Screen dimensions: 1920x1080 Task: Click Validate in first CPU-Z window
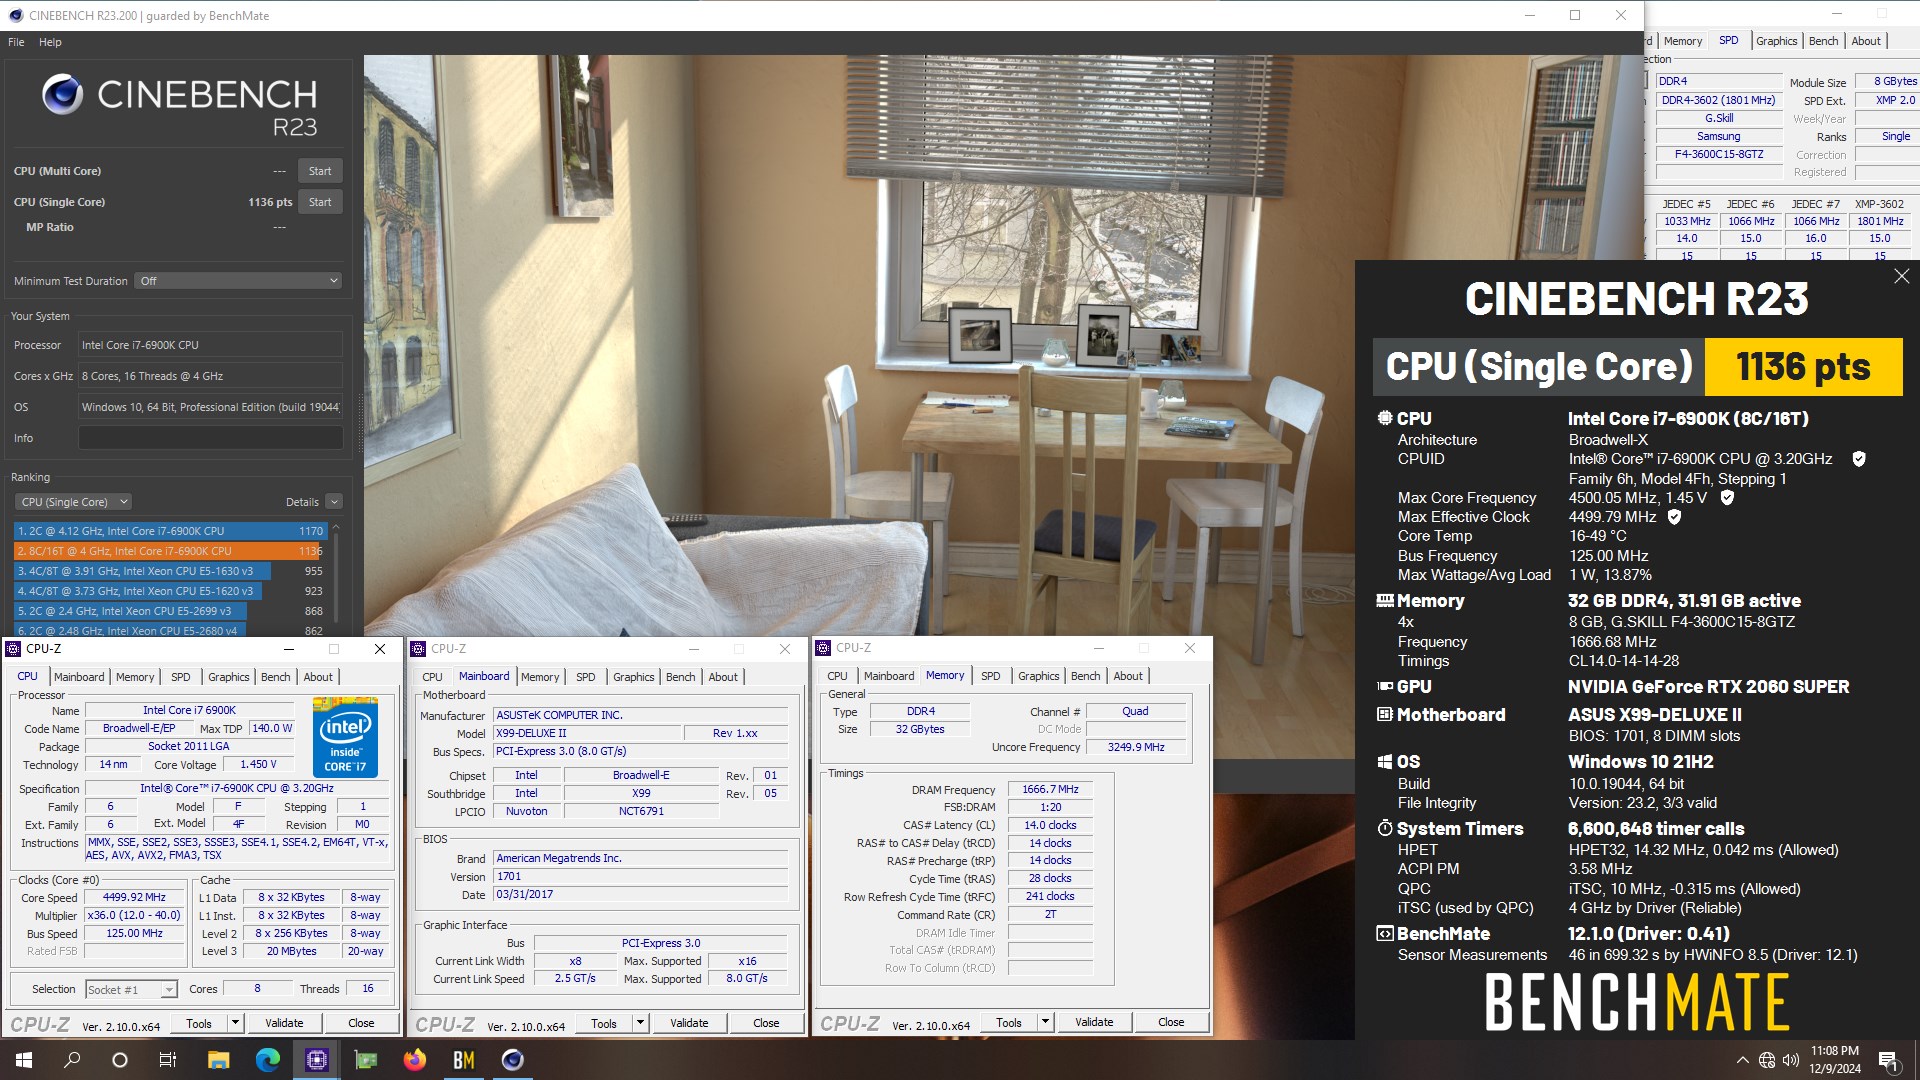284,1023
